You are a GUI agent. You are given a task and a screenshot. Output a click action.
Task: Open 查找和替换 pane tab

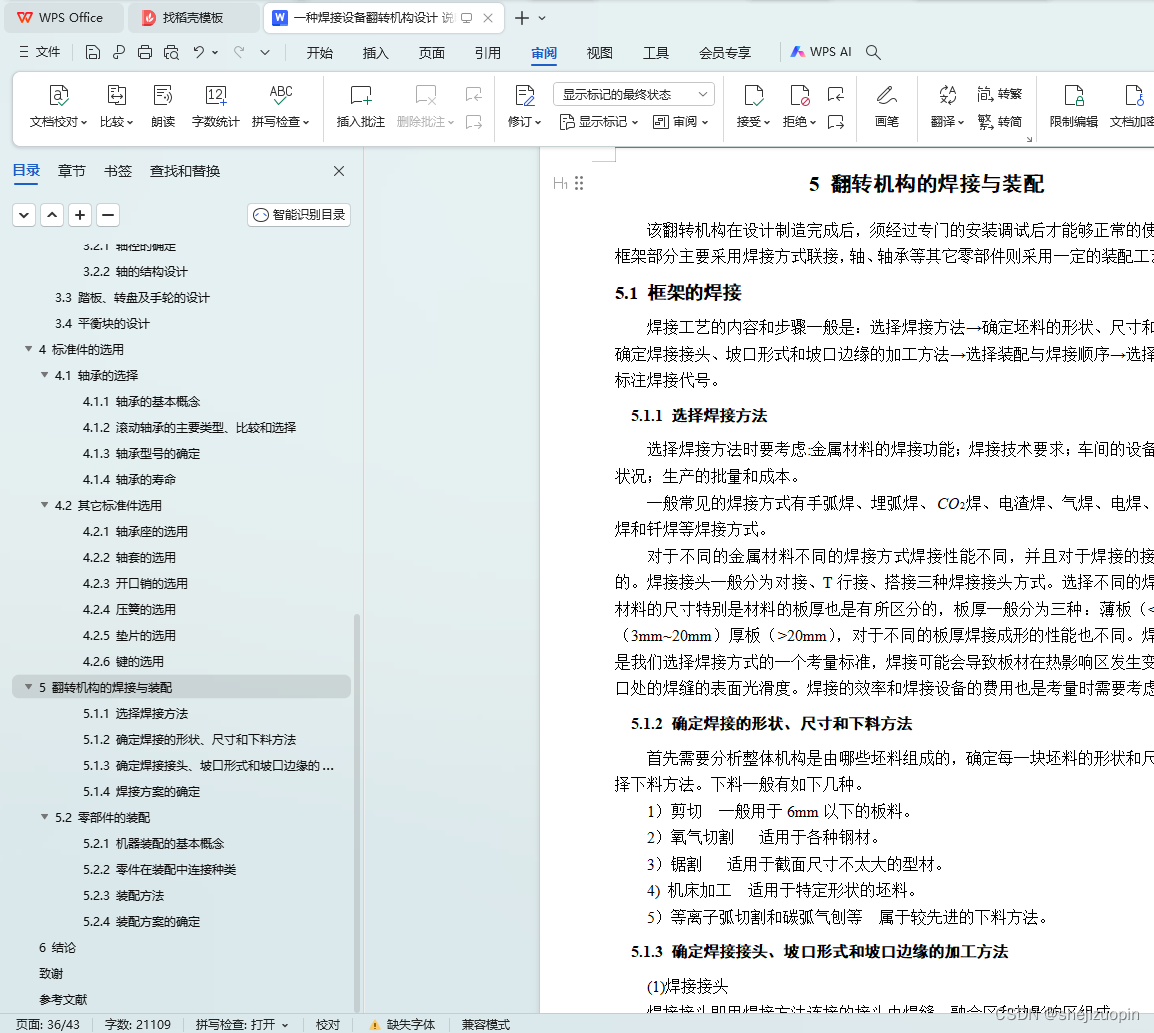pyautogui.click(x=185, y=171)
